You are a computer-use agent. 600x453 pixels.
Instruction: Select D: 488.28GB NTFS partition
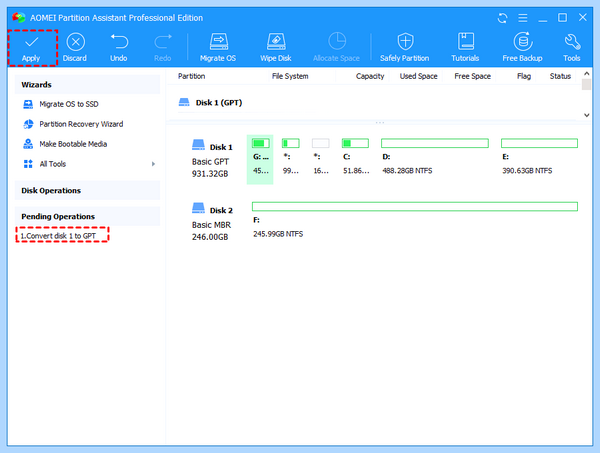click(x=435, y=157)
